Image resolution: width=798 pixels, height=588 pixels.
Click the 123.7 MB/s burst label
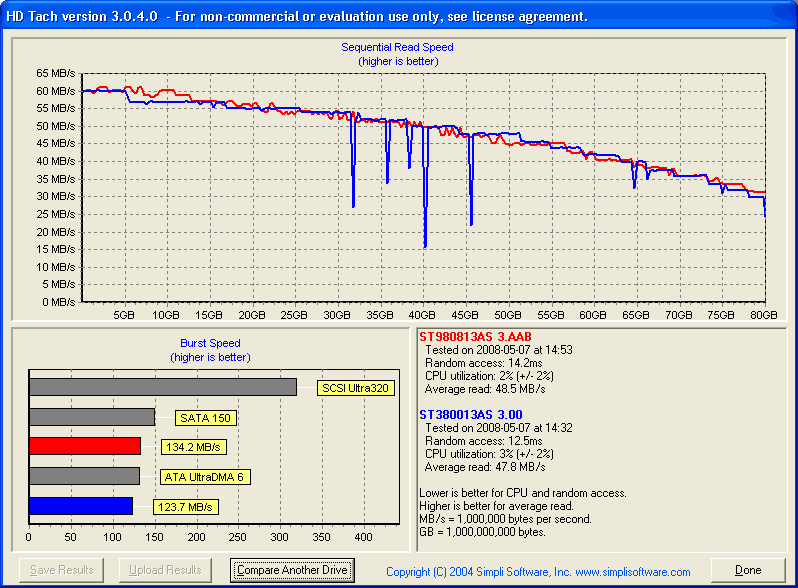pos(185,507)
